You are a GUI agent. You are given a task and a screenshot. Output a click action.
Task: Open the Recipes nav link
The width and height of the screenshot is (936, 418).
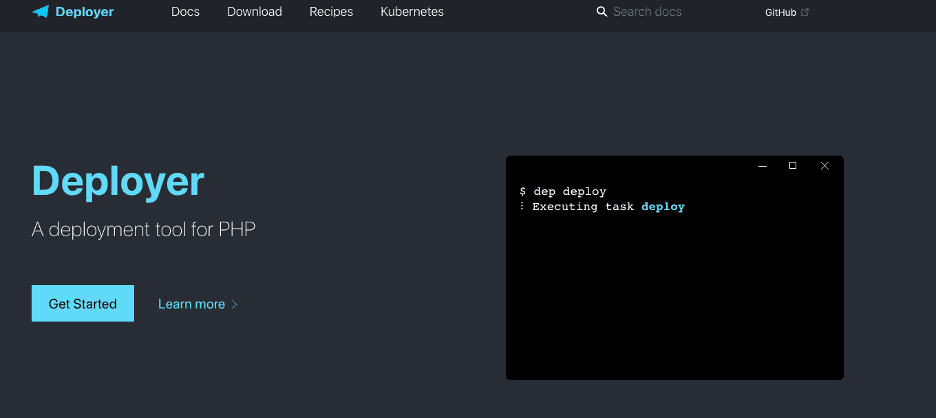[331, 12]
